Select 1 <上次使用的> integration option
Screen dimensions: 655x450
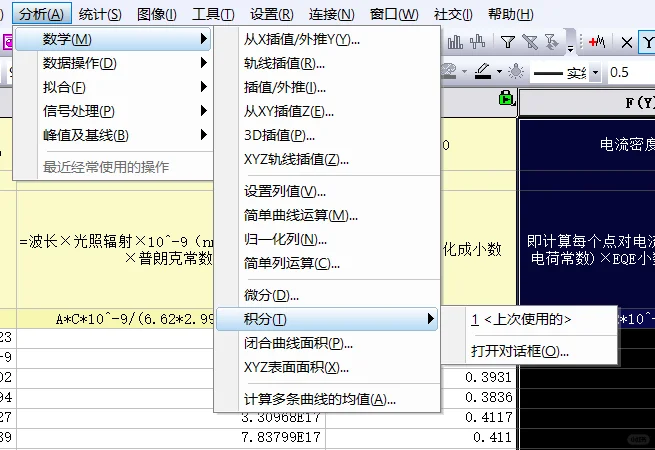pyautogui.click(x=529, y=319)
